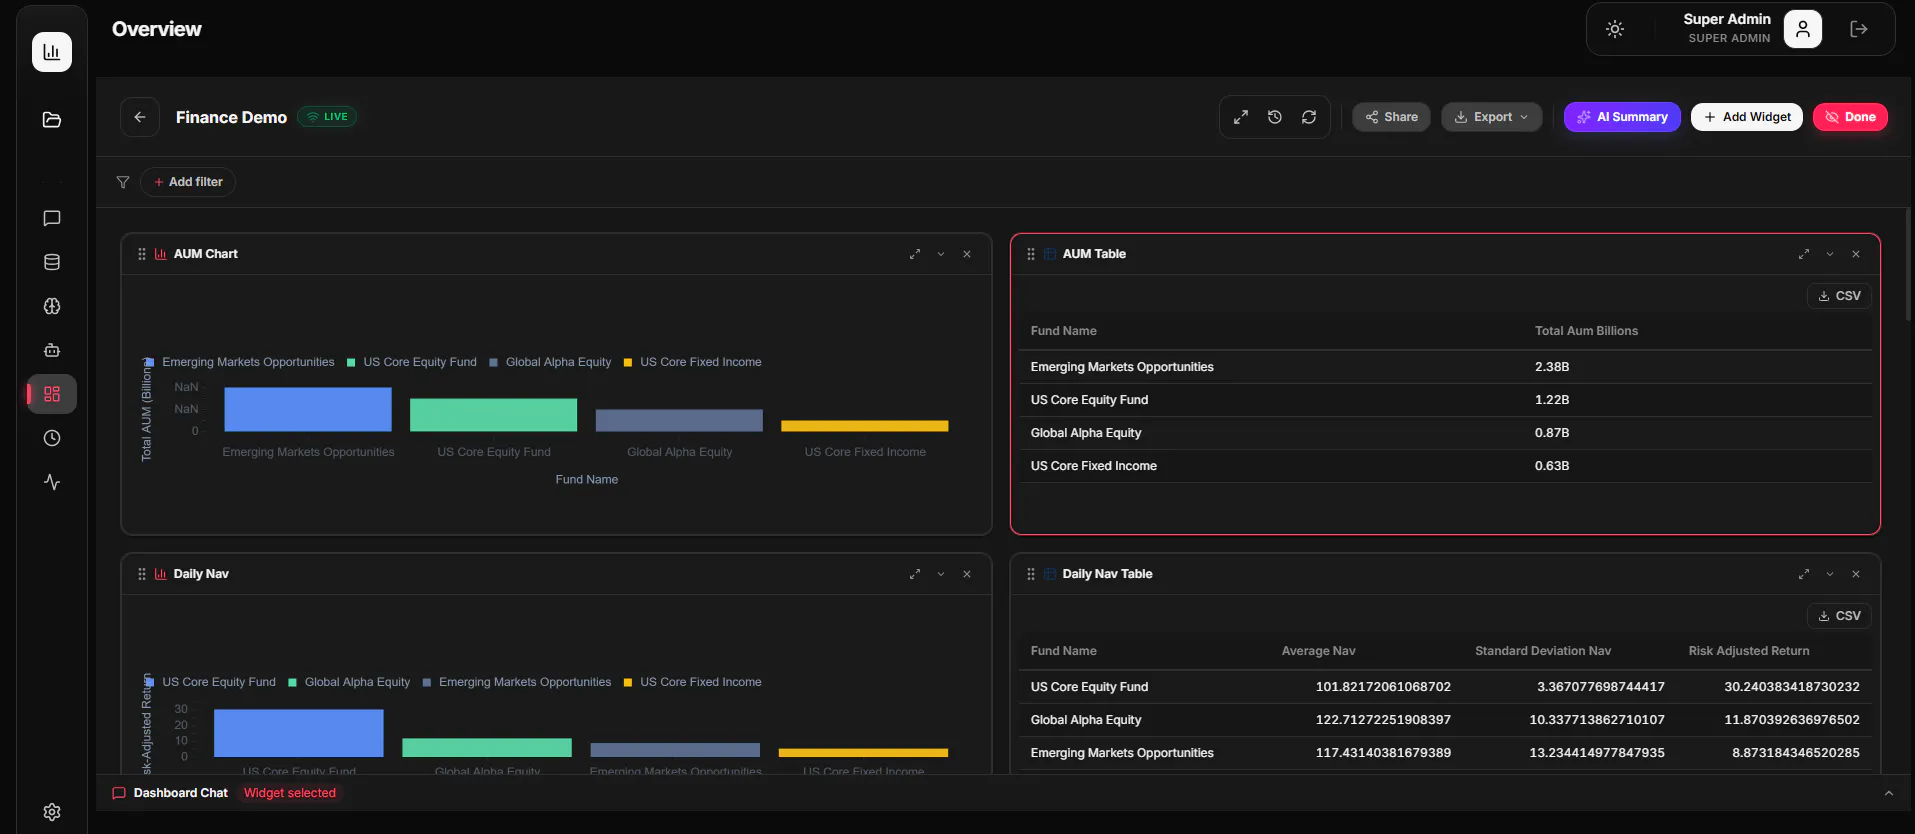Screen dimensions: 1915x834
Task: Open the chat bubble sidebar icon
Action: tap(52, 218)
